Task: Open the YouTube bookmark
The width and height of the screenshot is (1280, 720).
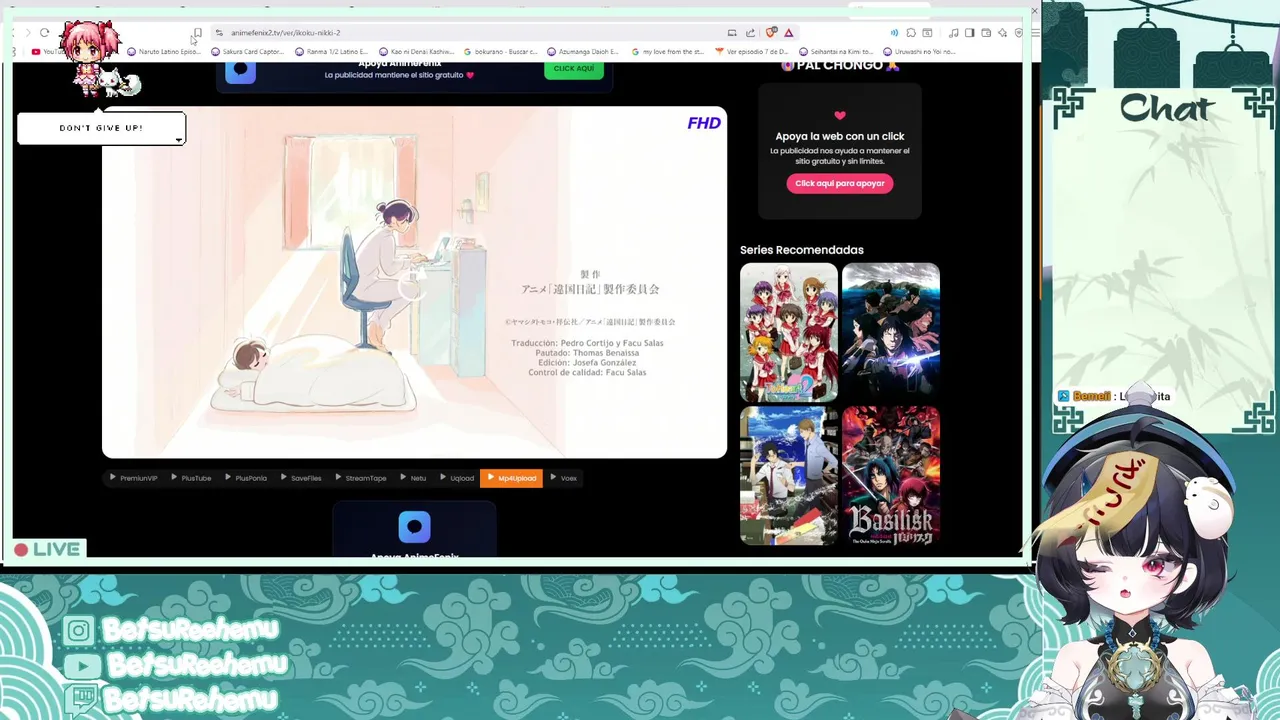Action: pos(46,52)
